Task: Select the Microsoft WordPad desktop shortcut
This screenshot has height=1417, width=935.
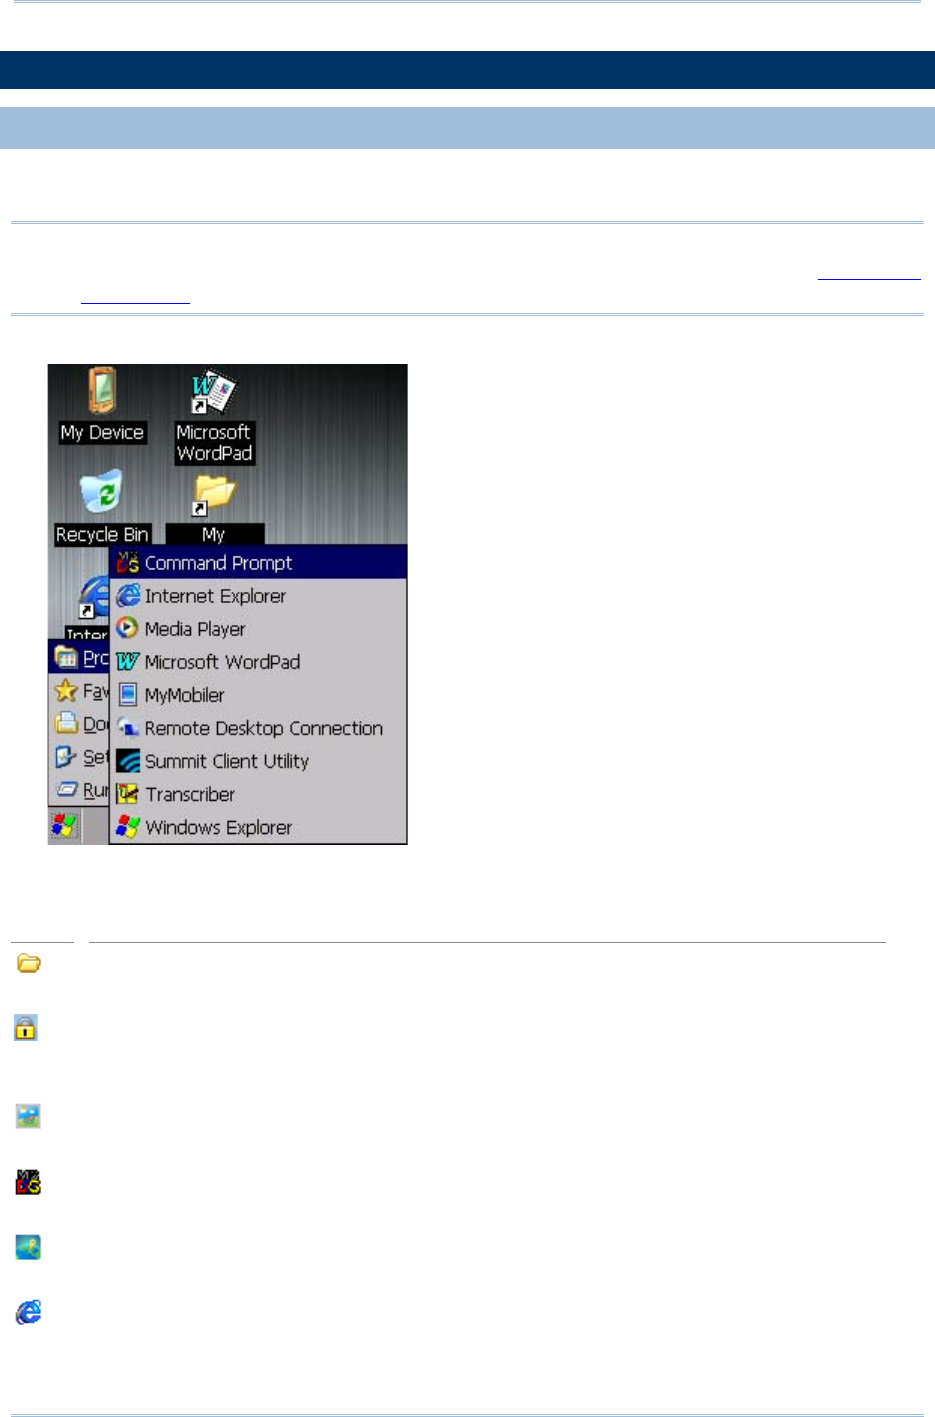Action: click(214, 417)
